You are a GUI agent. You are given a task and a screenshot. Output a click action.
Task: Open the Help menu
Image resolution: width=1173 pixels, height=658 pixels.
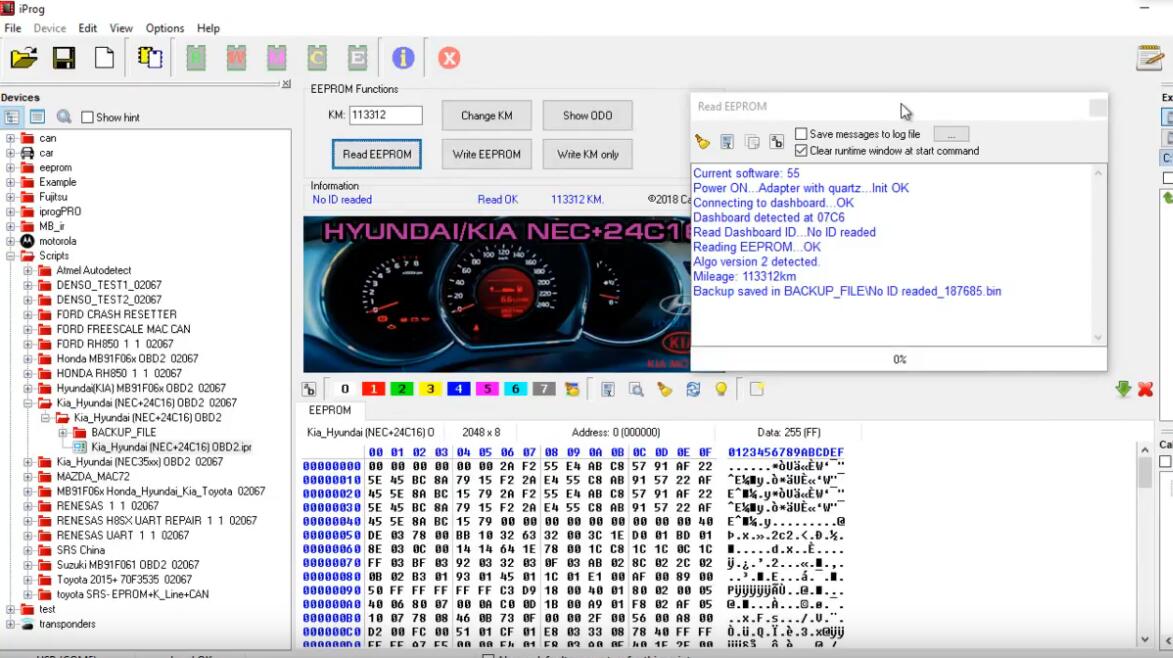(208, 28)
